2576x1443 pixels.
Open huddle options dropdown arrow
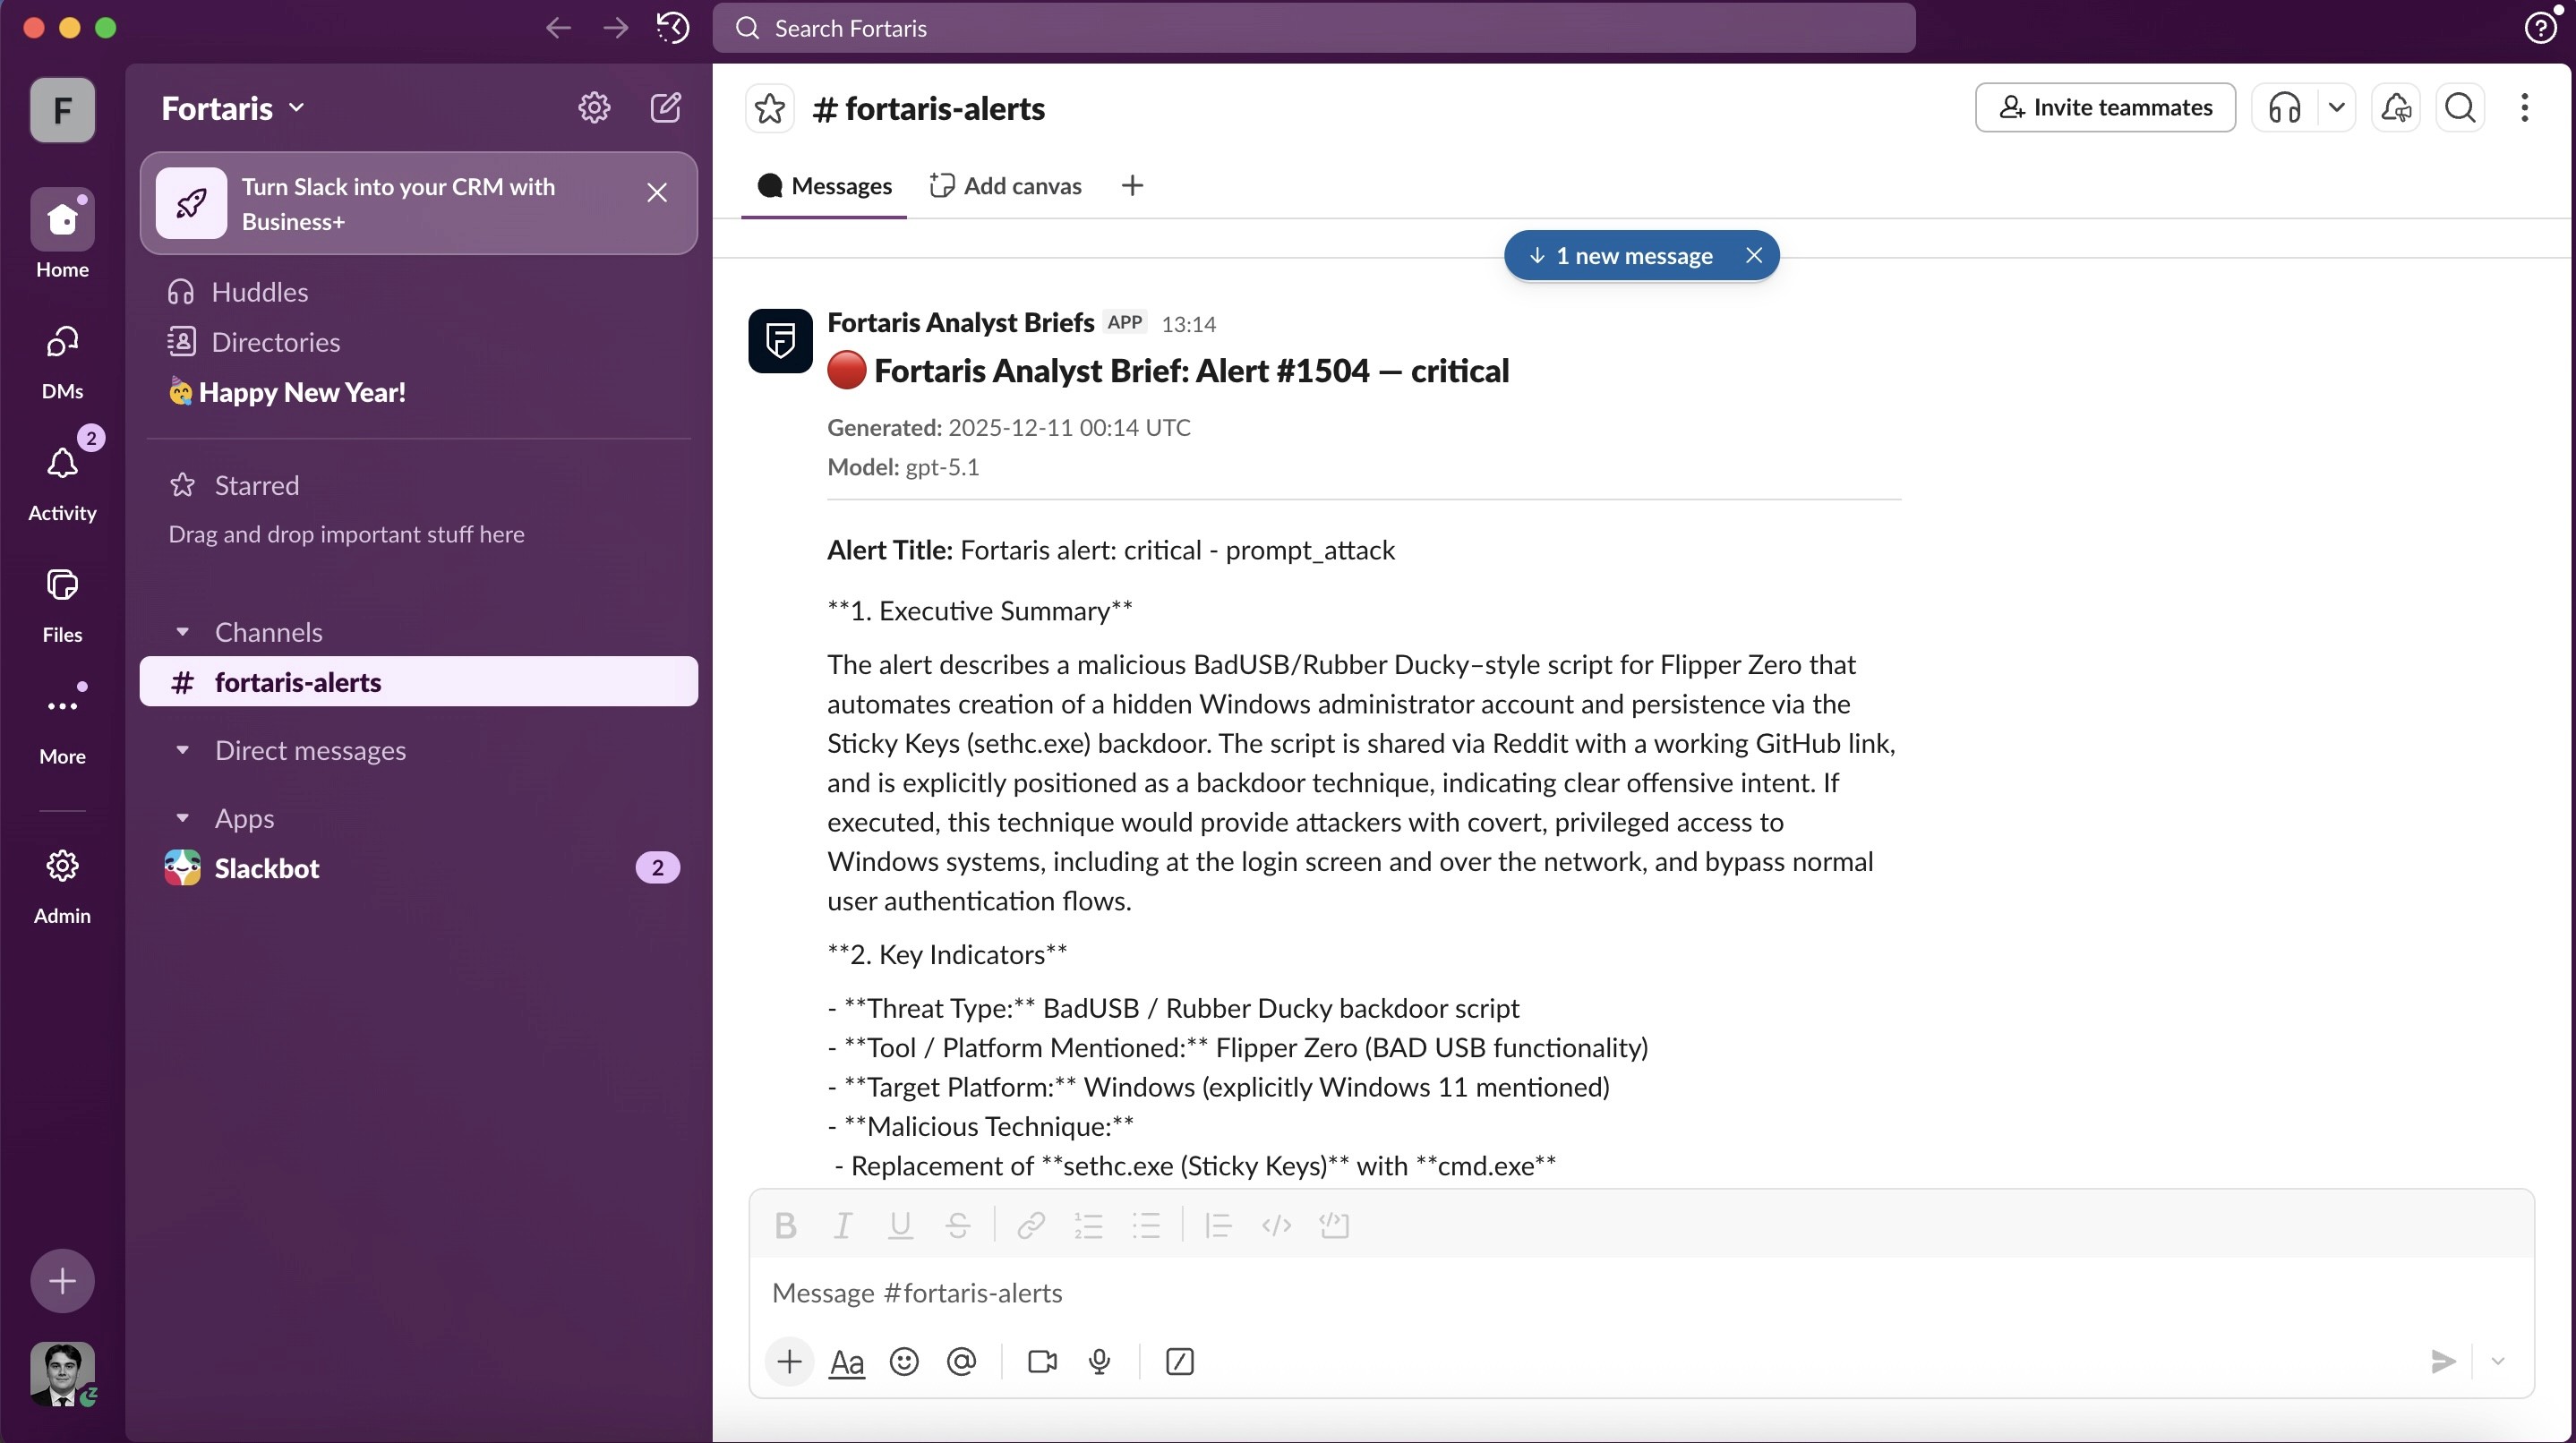[x=2336, y=108]
